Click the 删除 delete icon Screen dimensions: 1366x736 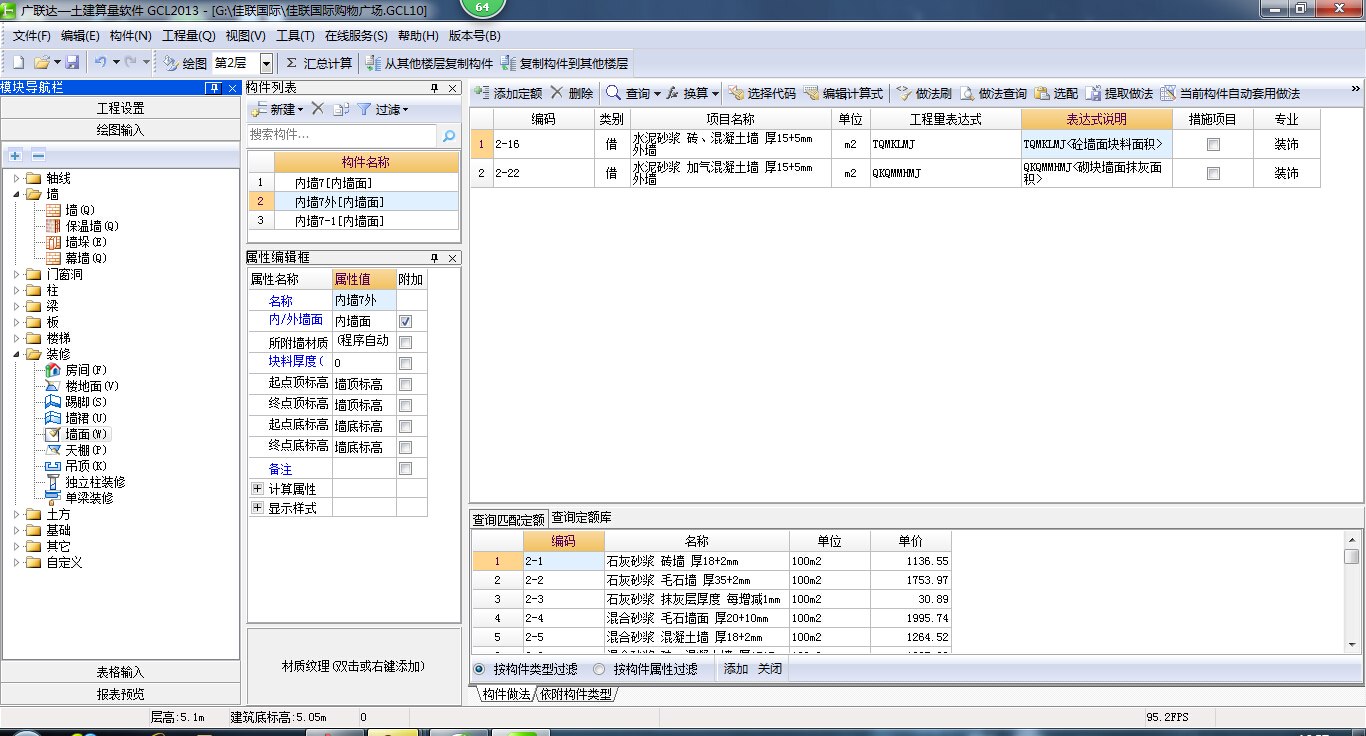557,93
